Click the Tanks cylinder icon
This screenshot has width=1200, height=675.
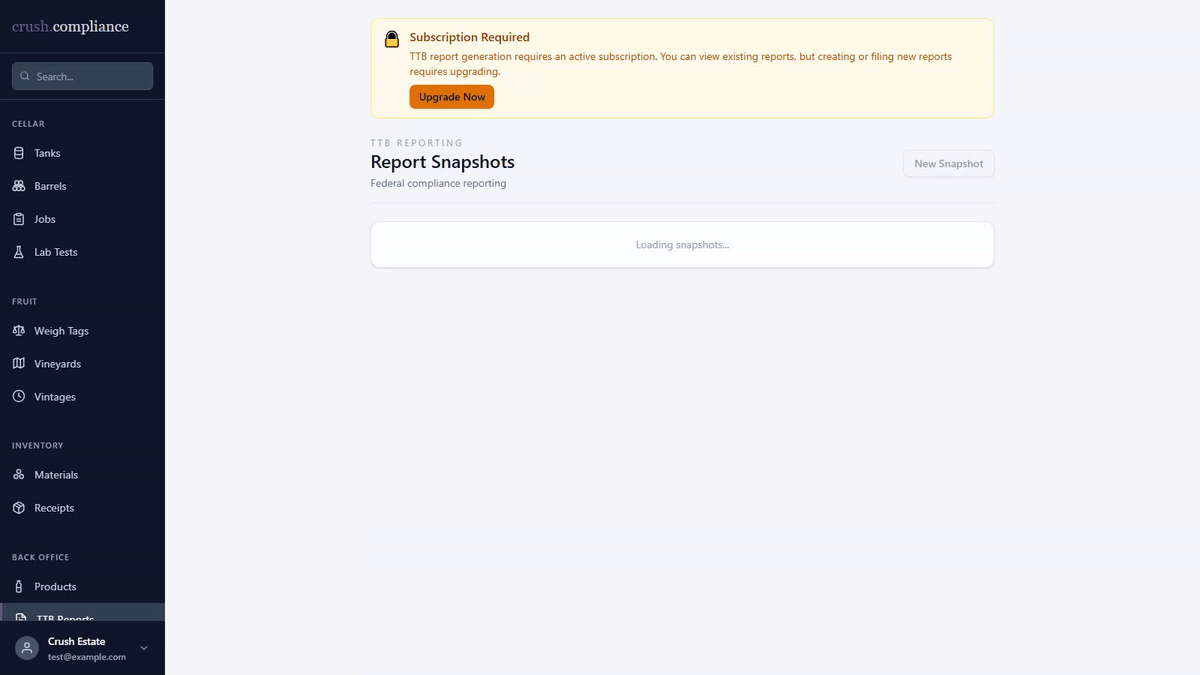pyautogui.click(x=18, y=153)
